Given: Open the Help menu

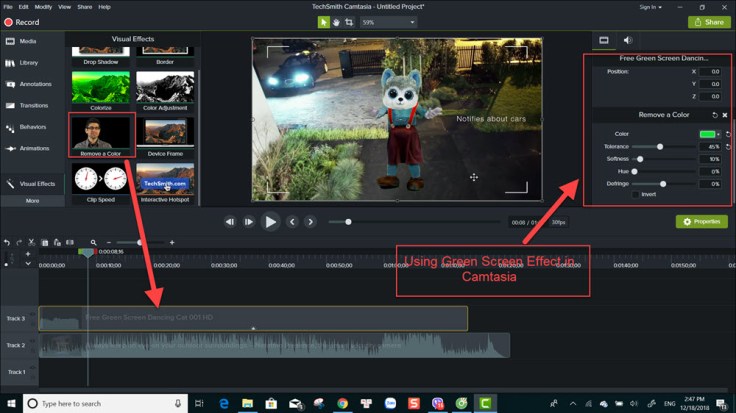Looking at the screenshot, I should point(104,7).
